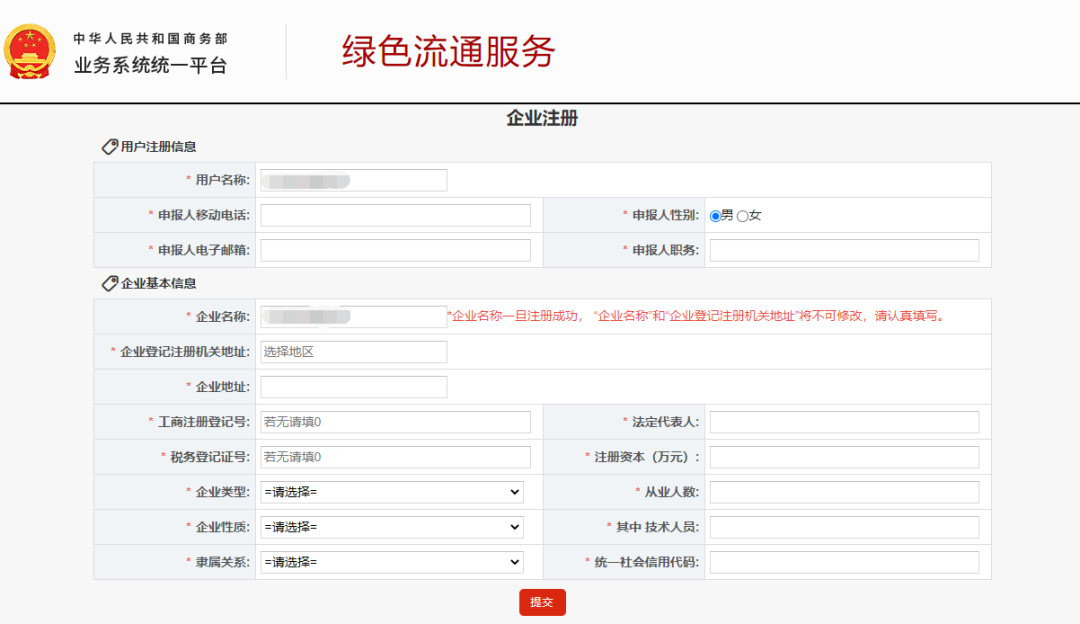The image size is (1080, 624).
Task: Click the 申报人电子邮箱 input field
Action: [x=395, y=249]
